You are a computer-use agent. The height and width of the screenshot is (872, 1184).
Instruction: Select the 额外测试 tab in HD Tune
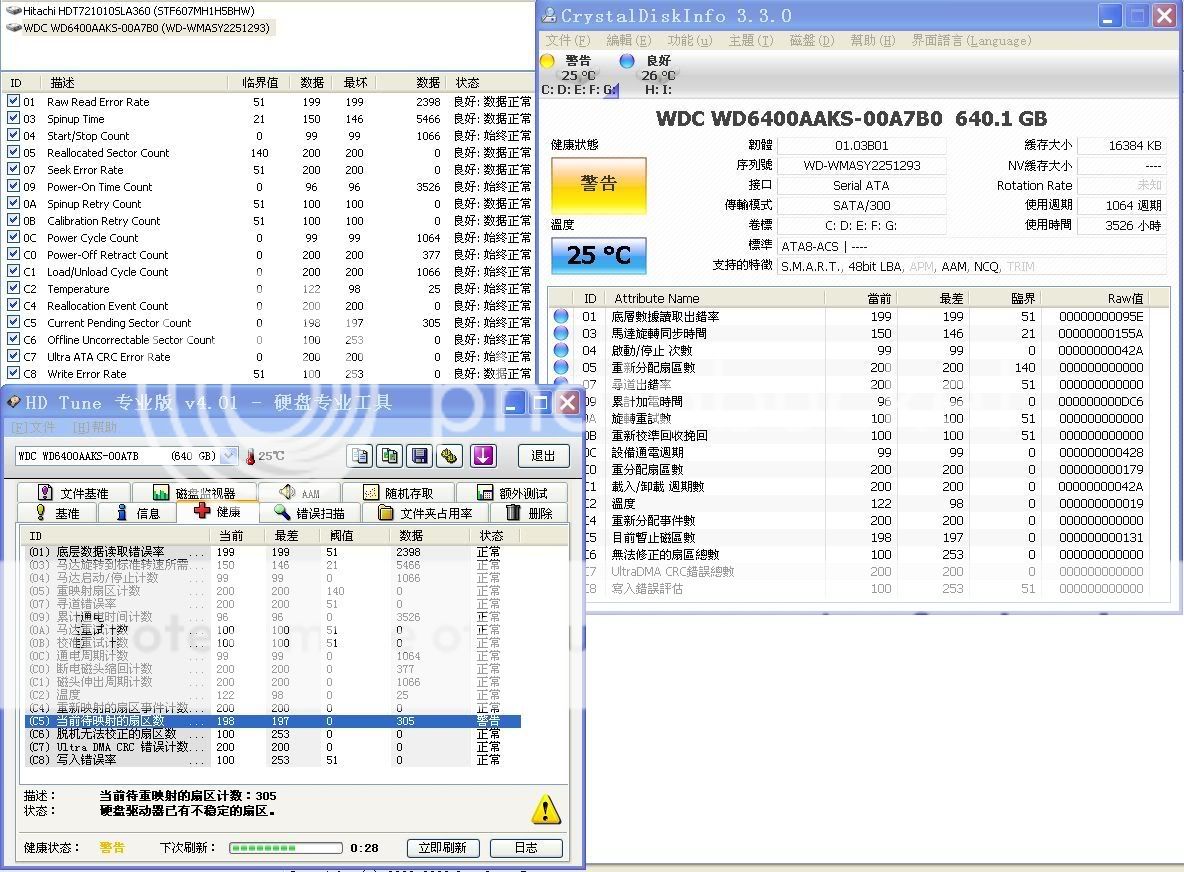(x=512, y=492)
